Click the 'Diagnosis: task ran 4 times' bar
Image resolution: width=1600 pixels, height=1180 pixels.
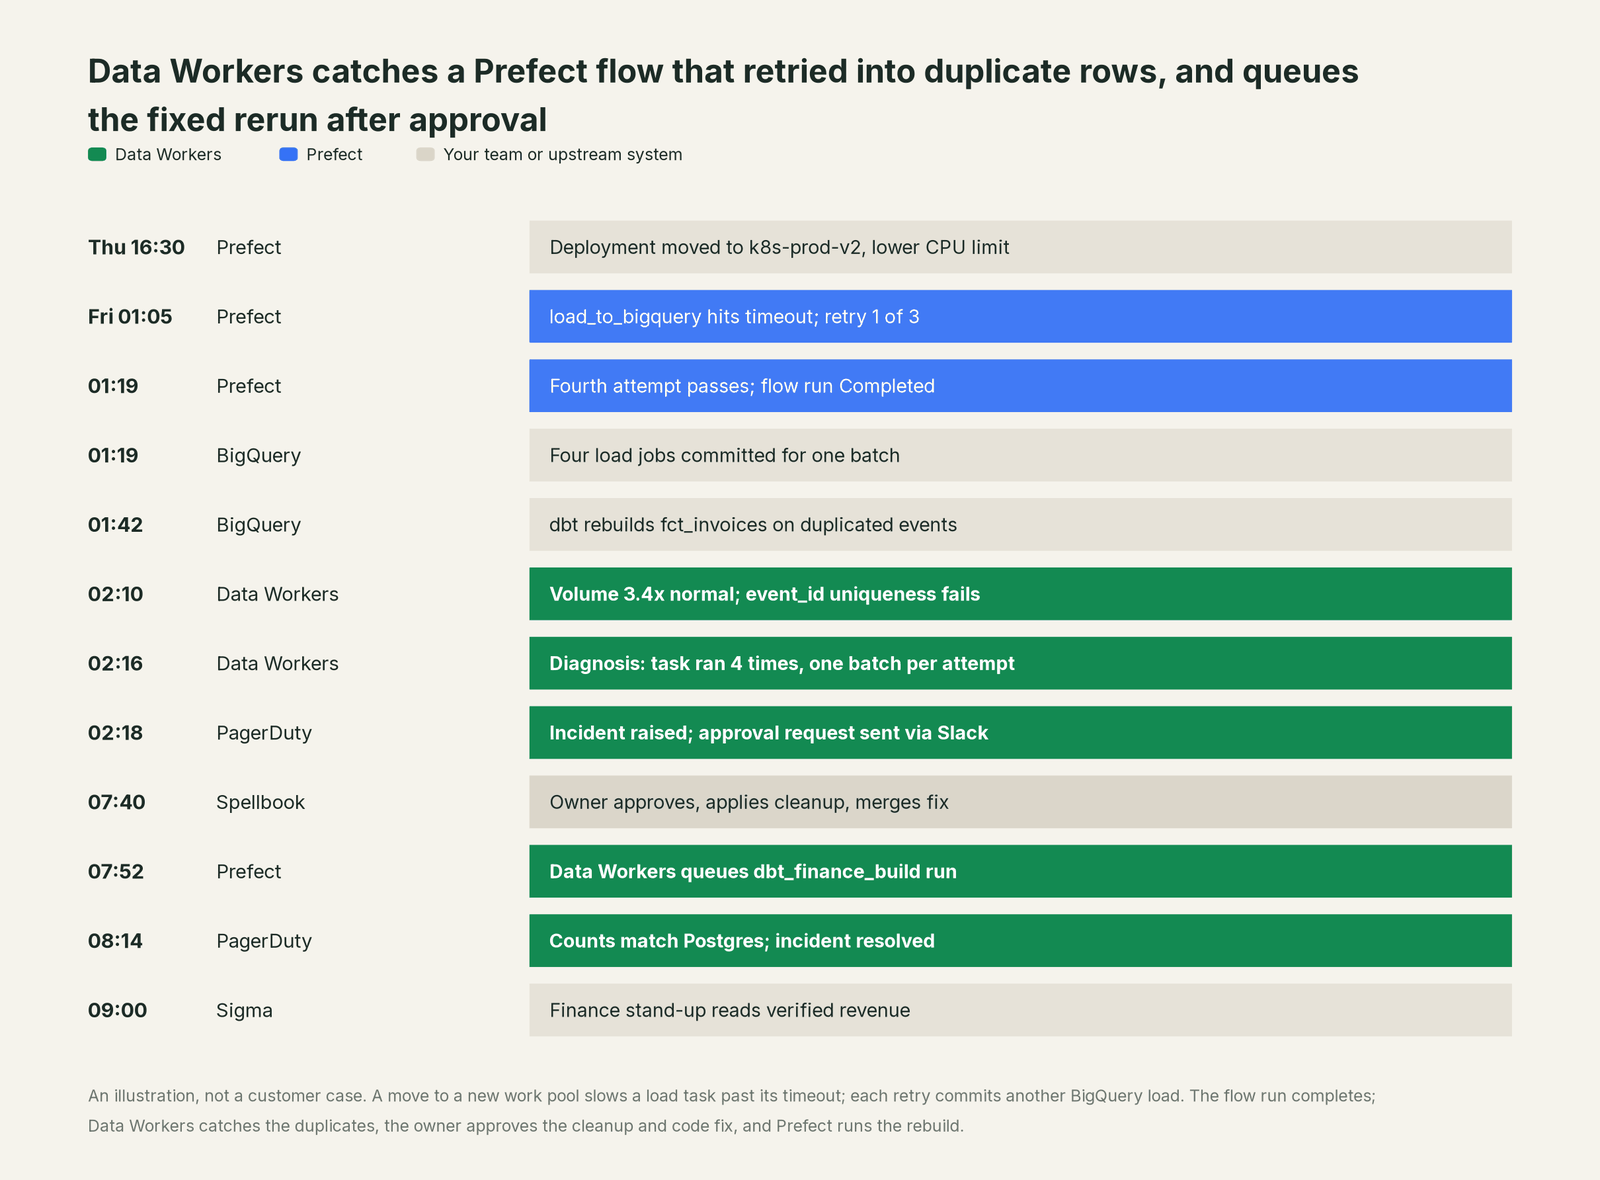1020,663
